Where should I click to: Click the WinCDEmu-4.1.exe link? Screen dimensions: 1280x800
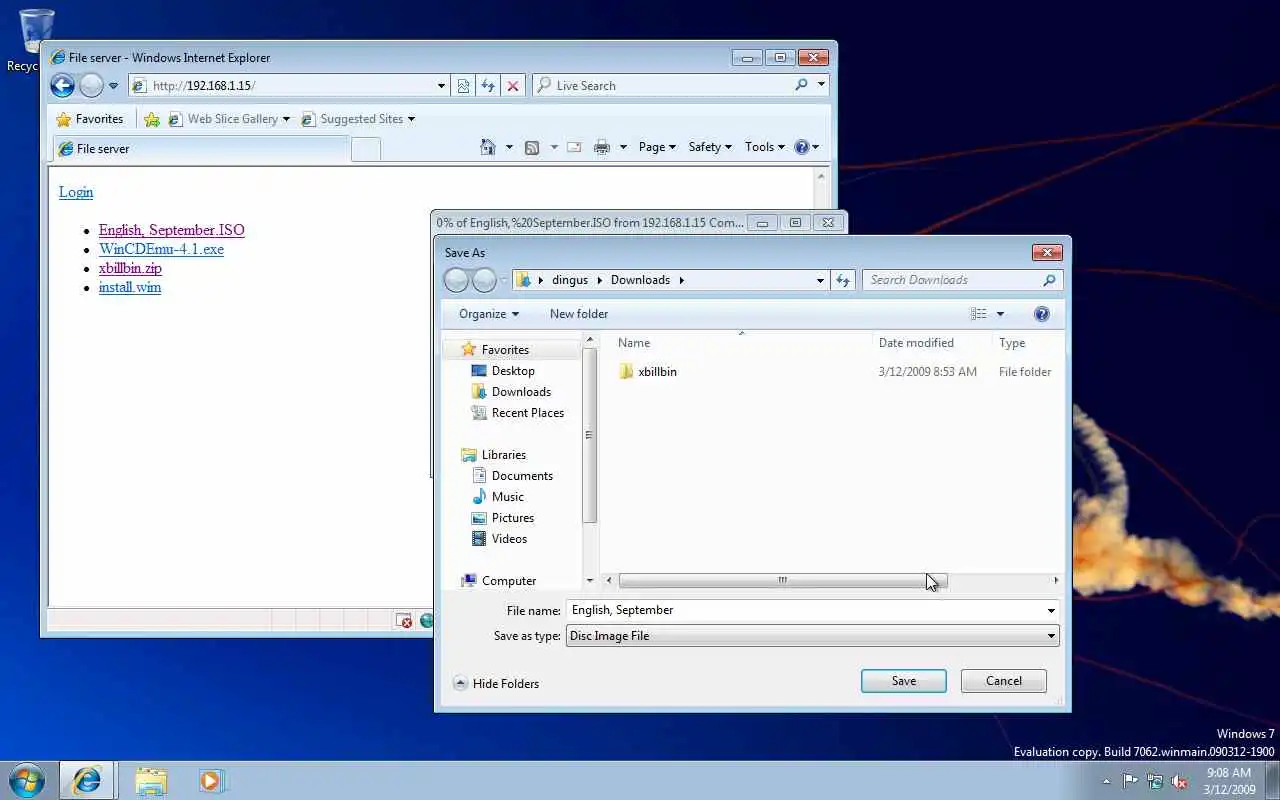161,249
